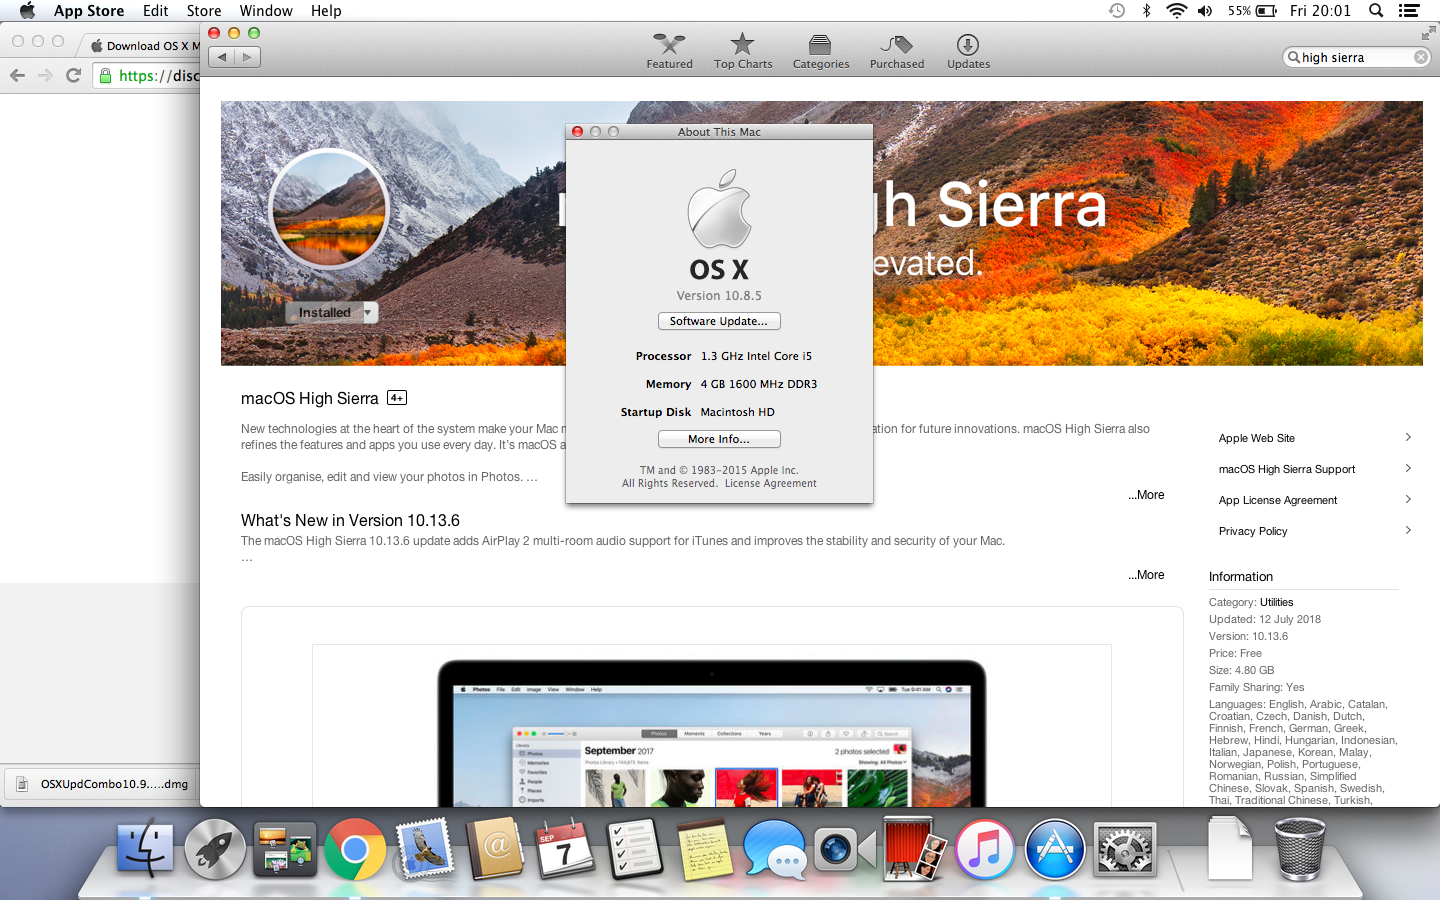
Task: Expand the description with More link
Action: 1147,495
